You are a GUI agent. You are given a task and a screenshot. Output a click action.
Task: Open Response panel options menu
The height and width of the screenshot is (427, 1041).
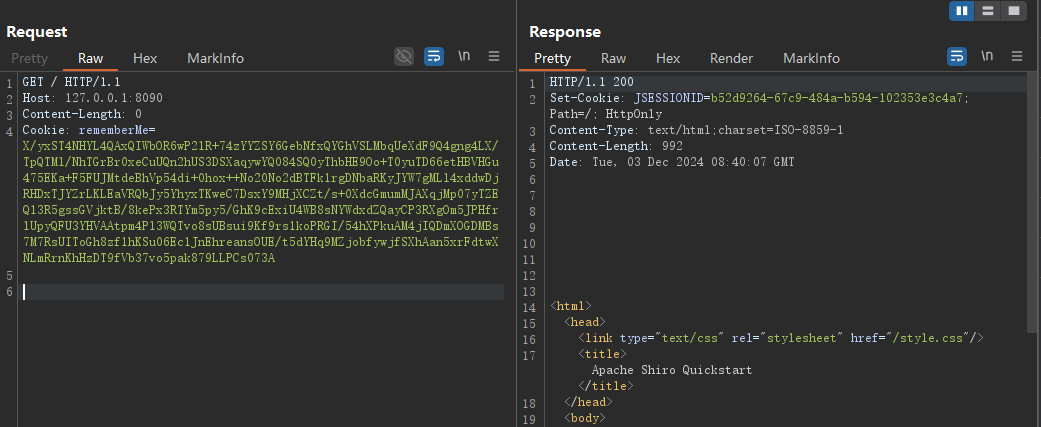[1017, 56]
